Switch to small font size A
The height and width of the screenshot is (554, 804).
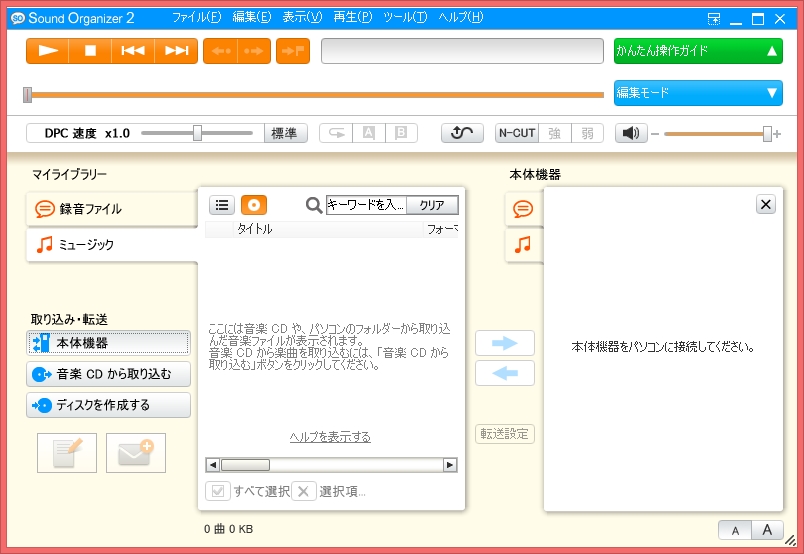[735, 530]
